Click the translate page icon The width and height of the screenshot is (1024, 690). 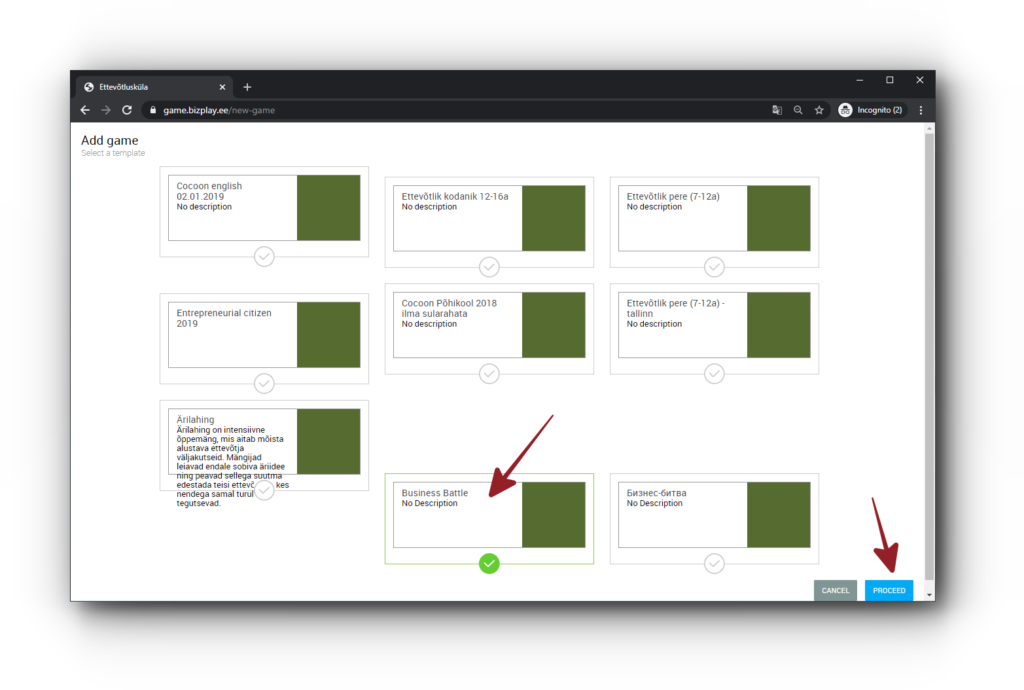(776, 110)
